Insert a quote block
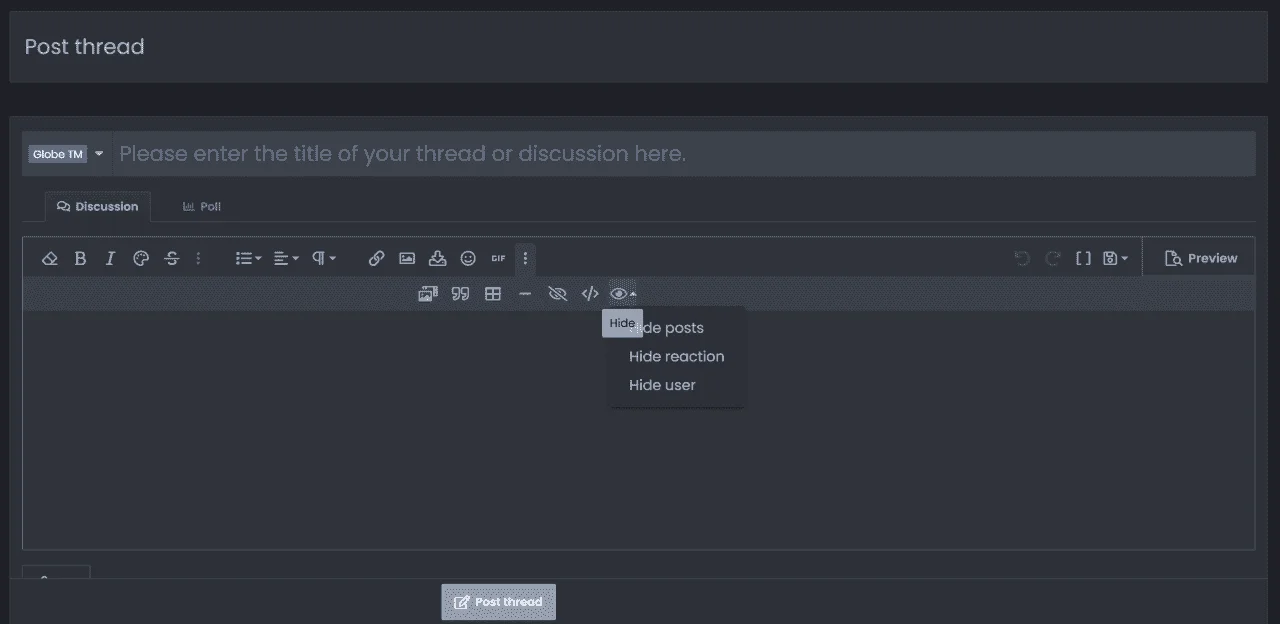 click(460, 294)
